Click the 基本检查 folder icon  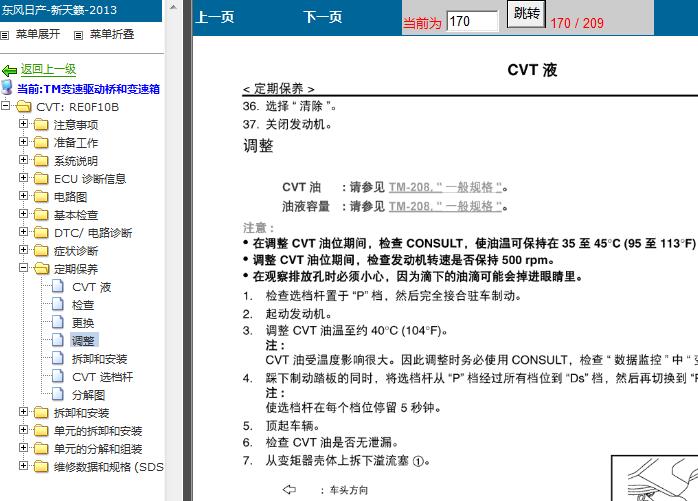tap(41, 215)
